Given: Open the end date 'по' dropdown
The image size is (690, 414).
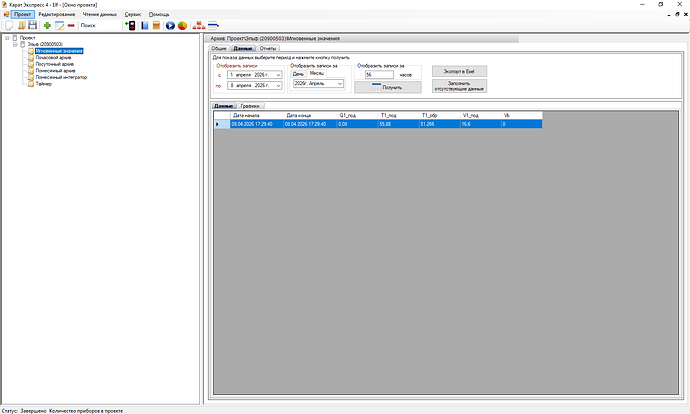Looking at the screenshot, I should [279, 87].
